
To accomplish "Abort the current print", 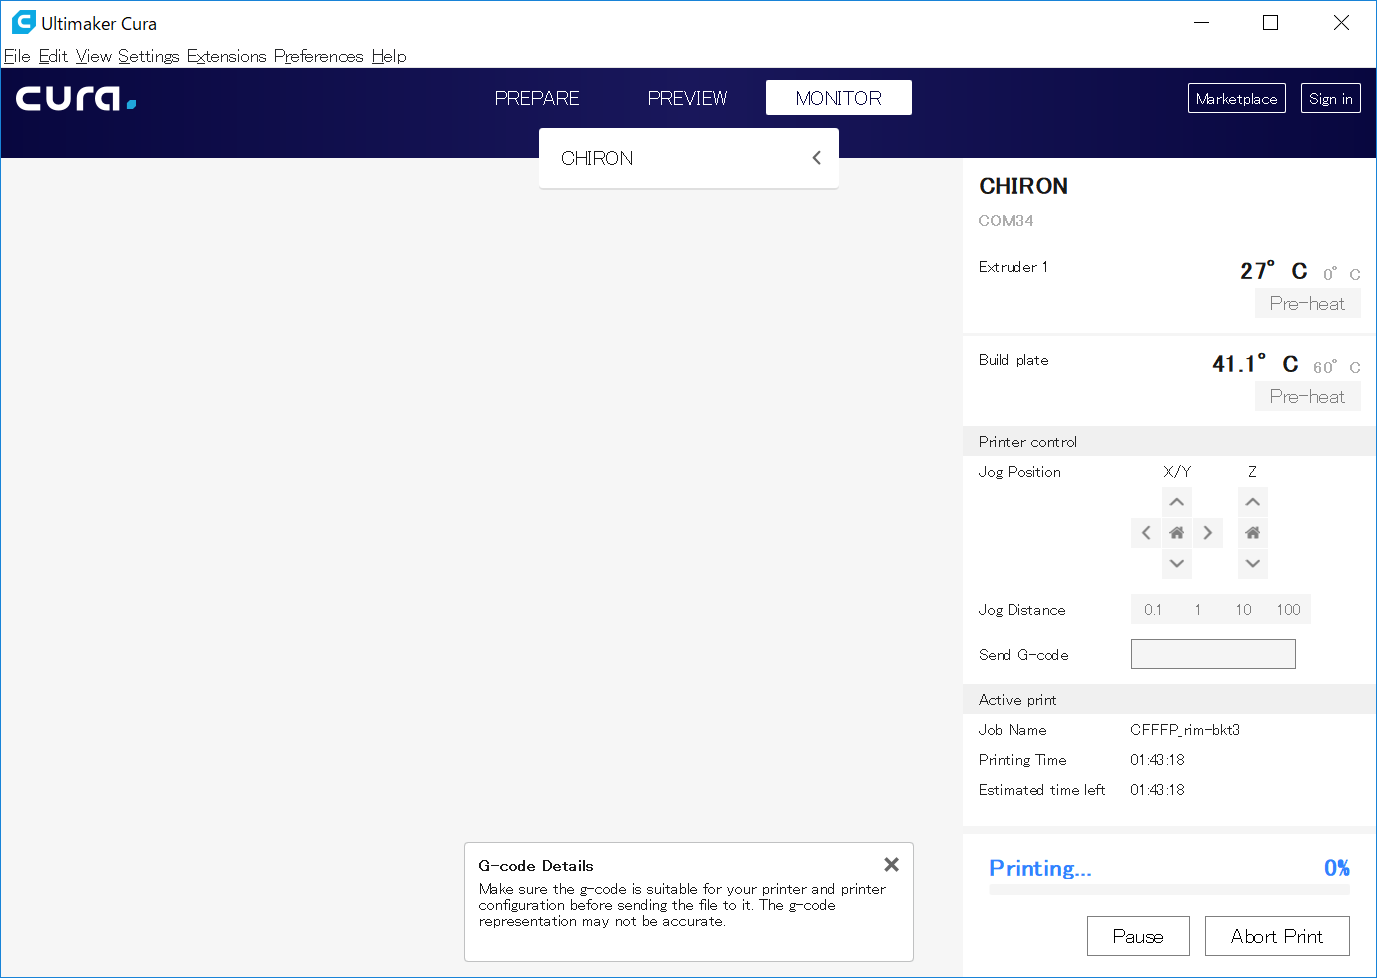I will 1277,936.
